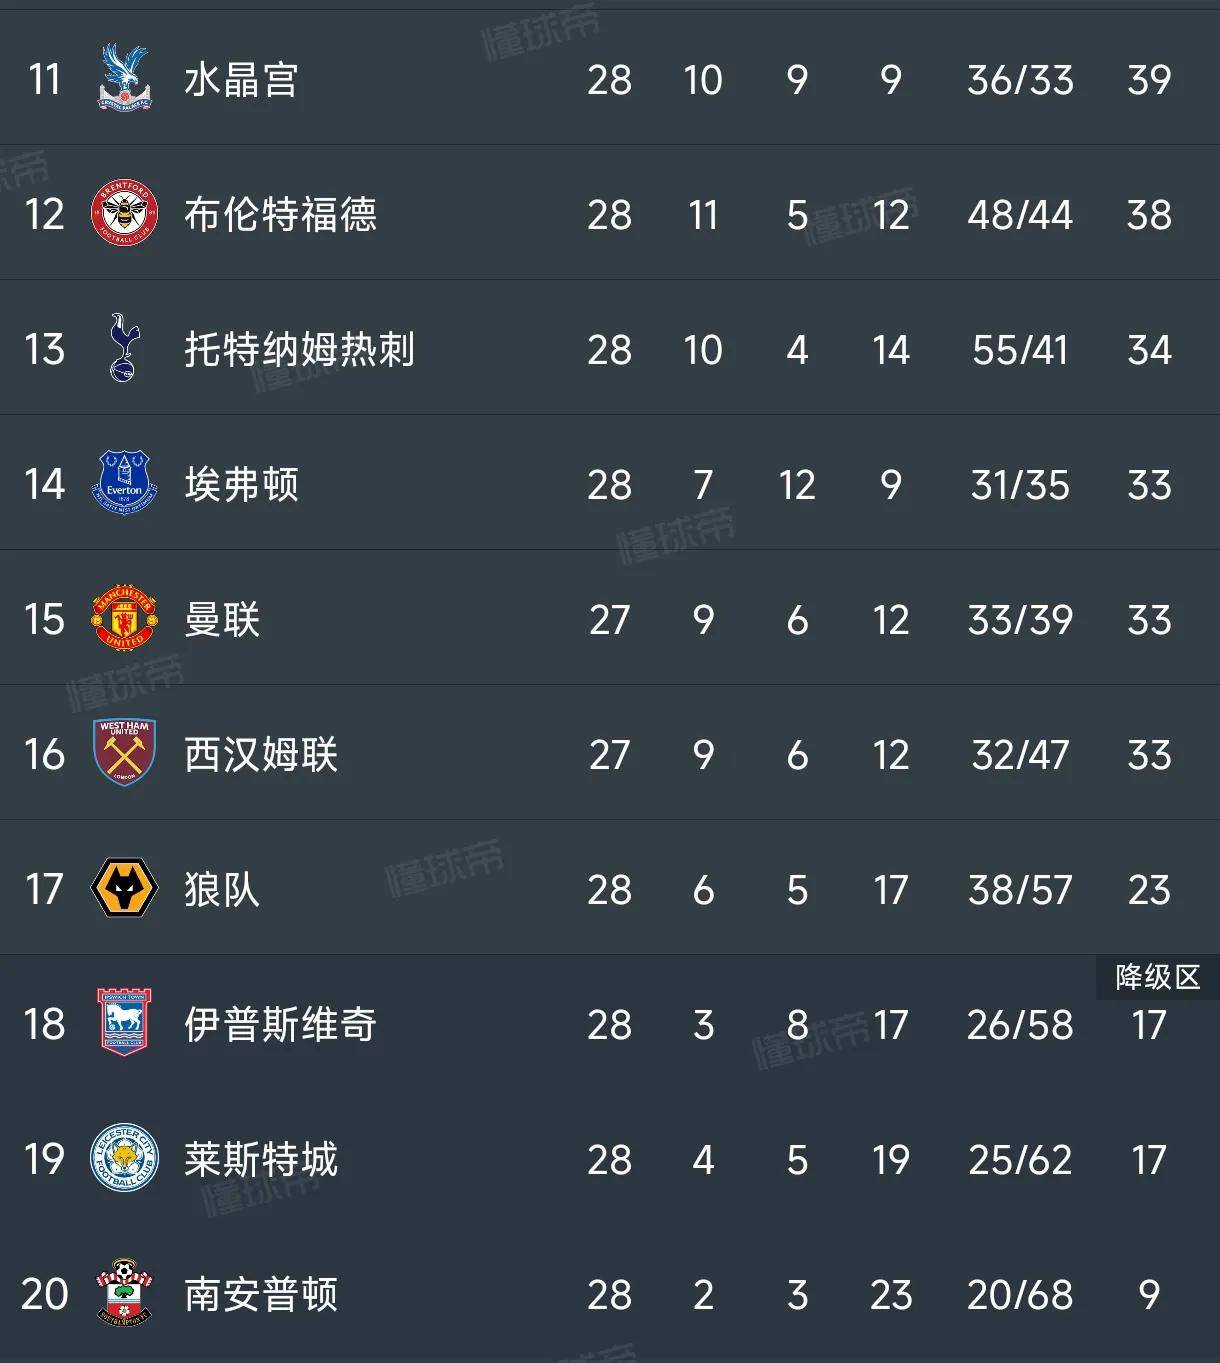Screen dimensions: 1220x1363
Task: Click the Tottenham Hotspur rooster crest
Action: coord(120,350)
